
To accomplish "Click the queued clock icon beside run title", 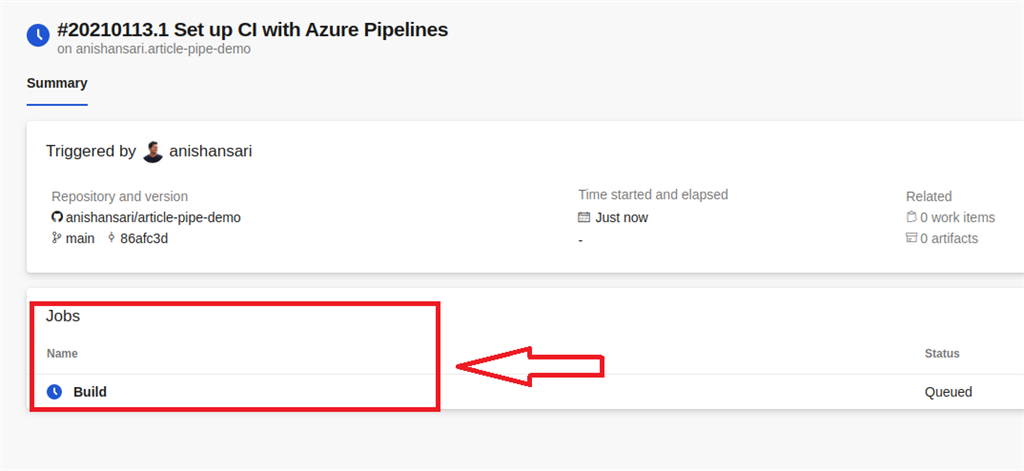I will (38, 35).
